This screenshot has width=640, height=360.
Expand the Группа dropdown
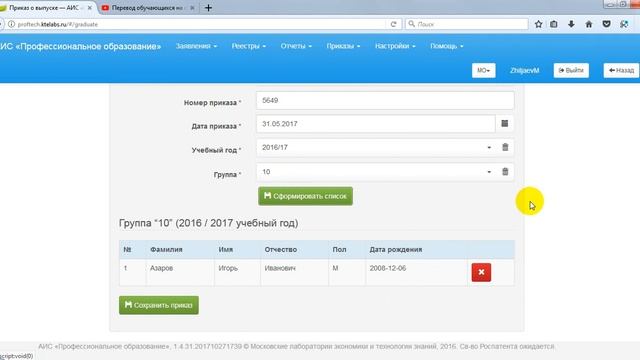[489, 172]
